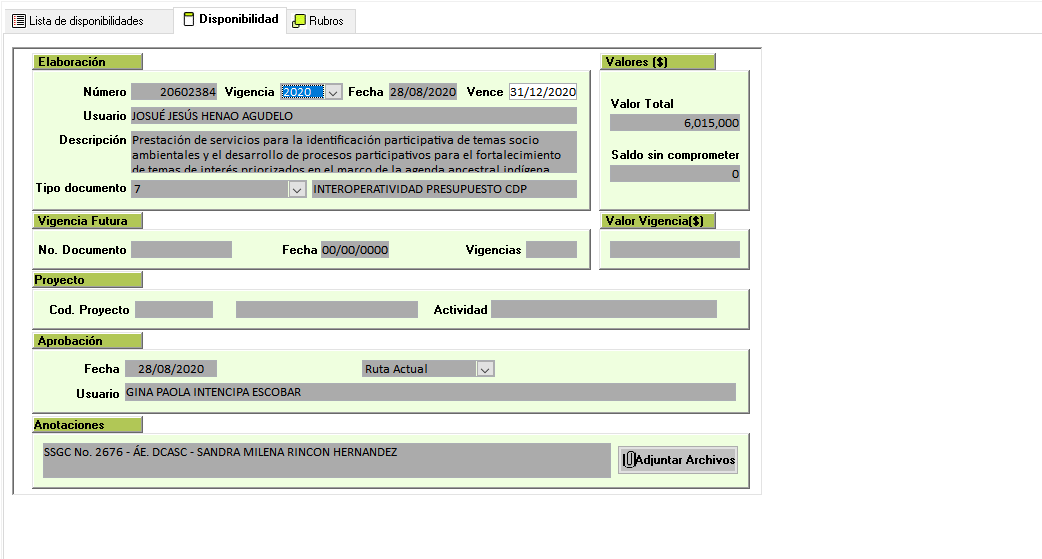
Task: Click the Vence date field
Action: (x=543, y=92)
